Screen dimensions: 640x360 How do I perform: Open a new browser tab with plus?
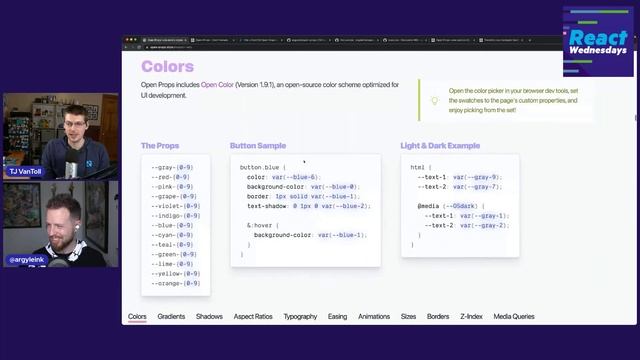530,40
